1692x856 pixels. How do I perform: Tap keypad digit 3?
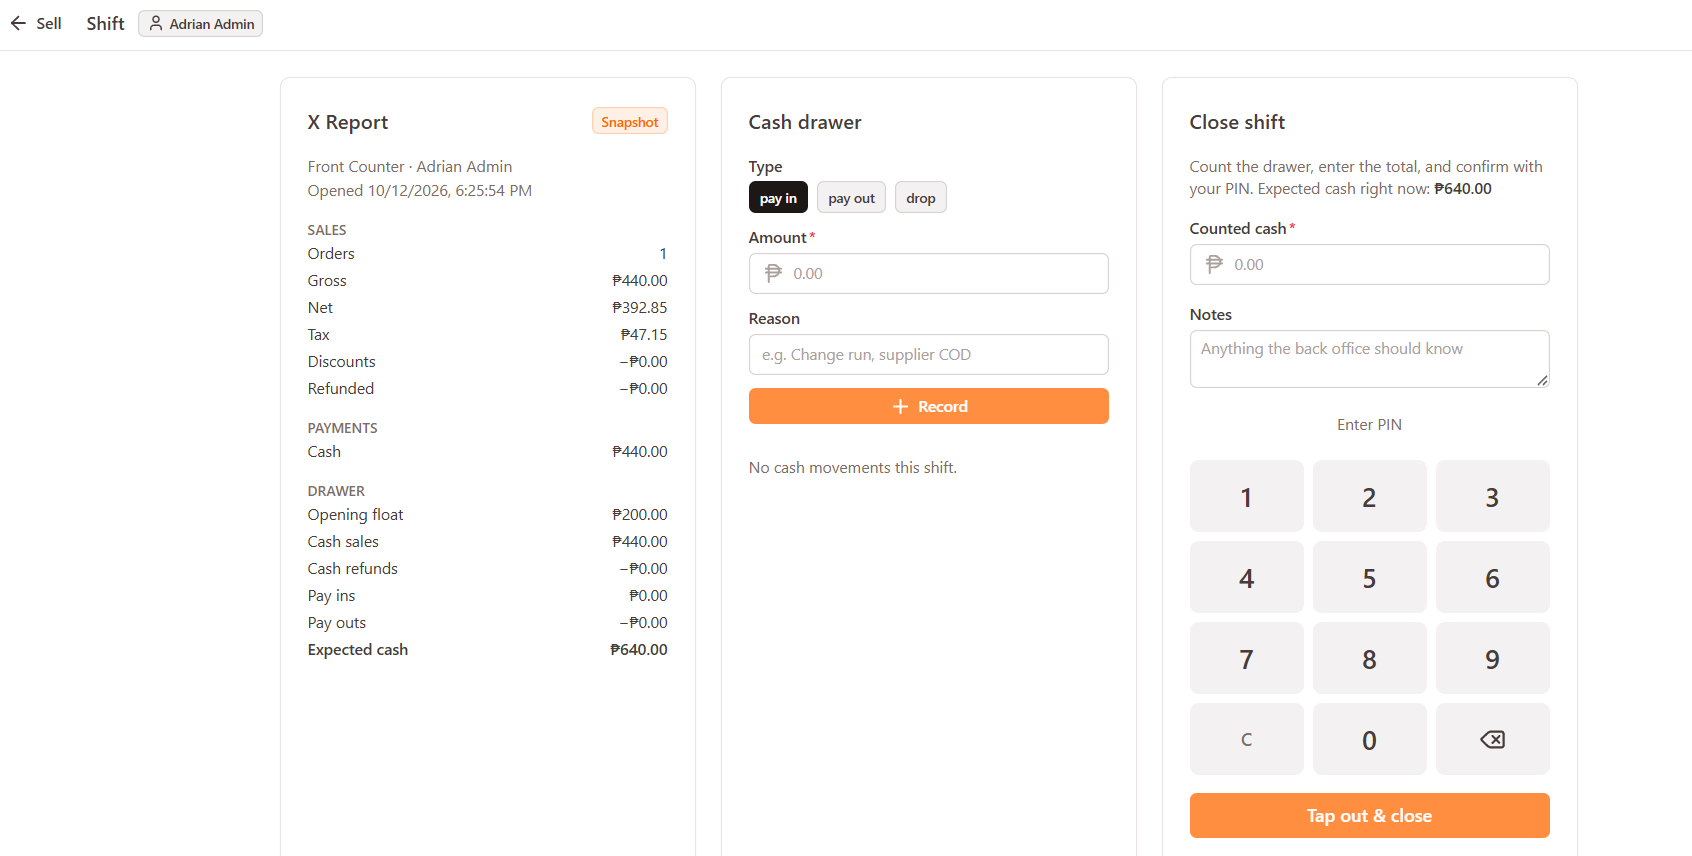[1492, 496]
